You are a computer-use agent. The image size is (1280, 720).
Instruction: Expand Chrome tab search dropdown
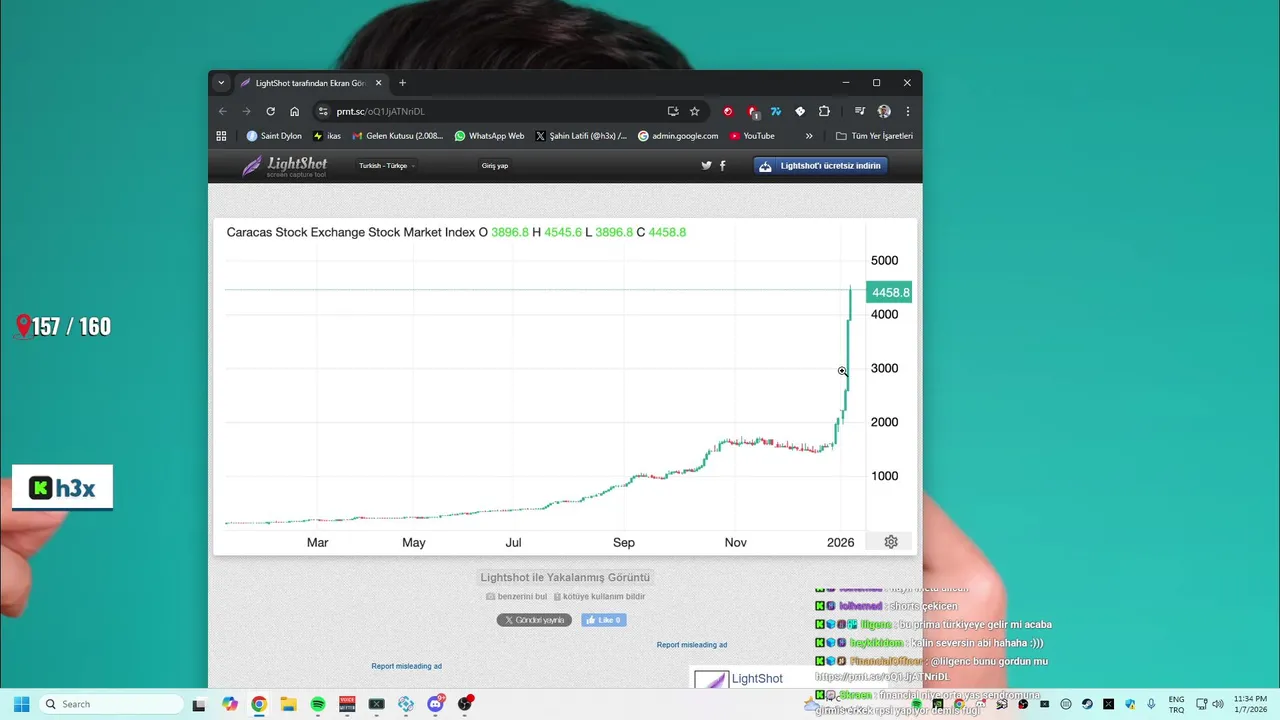pos(222,83)
